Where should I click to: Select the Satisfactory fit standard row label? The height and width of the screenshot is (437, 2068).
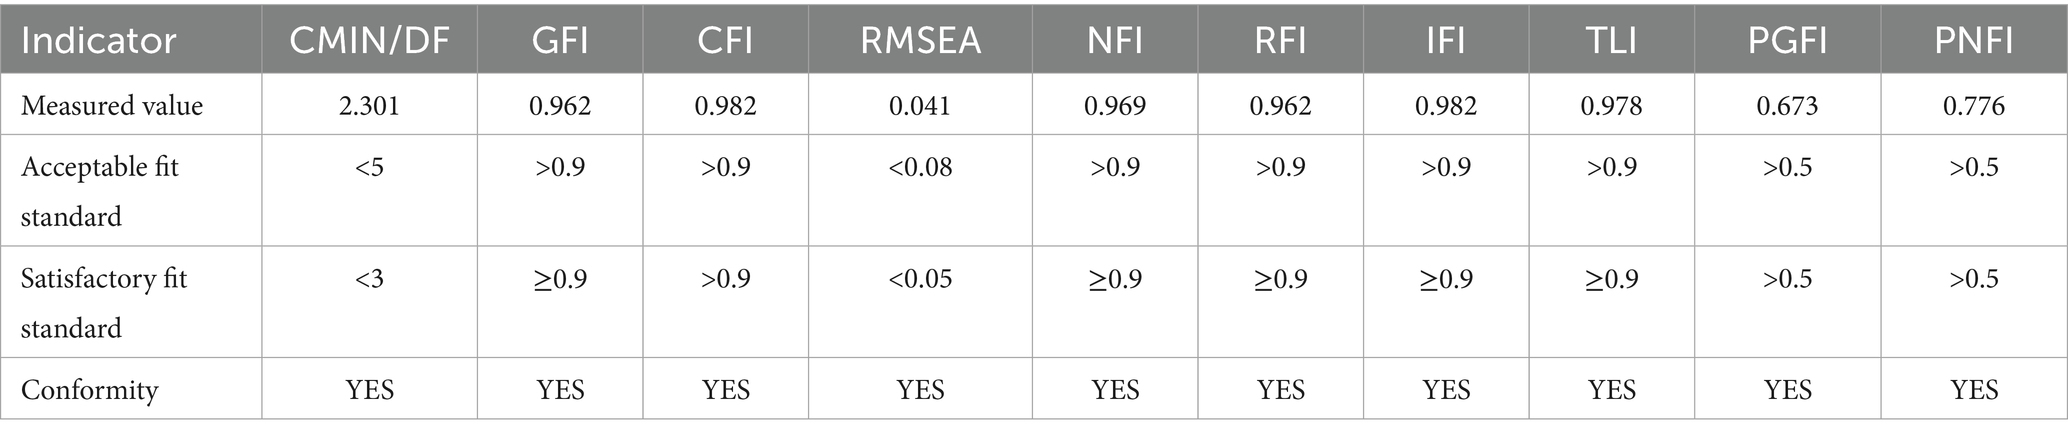click(x=104, y=303)
